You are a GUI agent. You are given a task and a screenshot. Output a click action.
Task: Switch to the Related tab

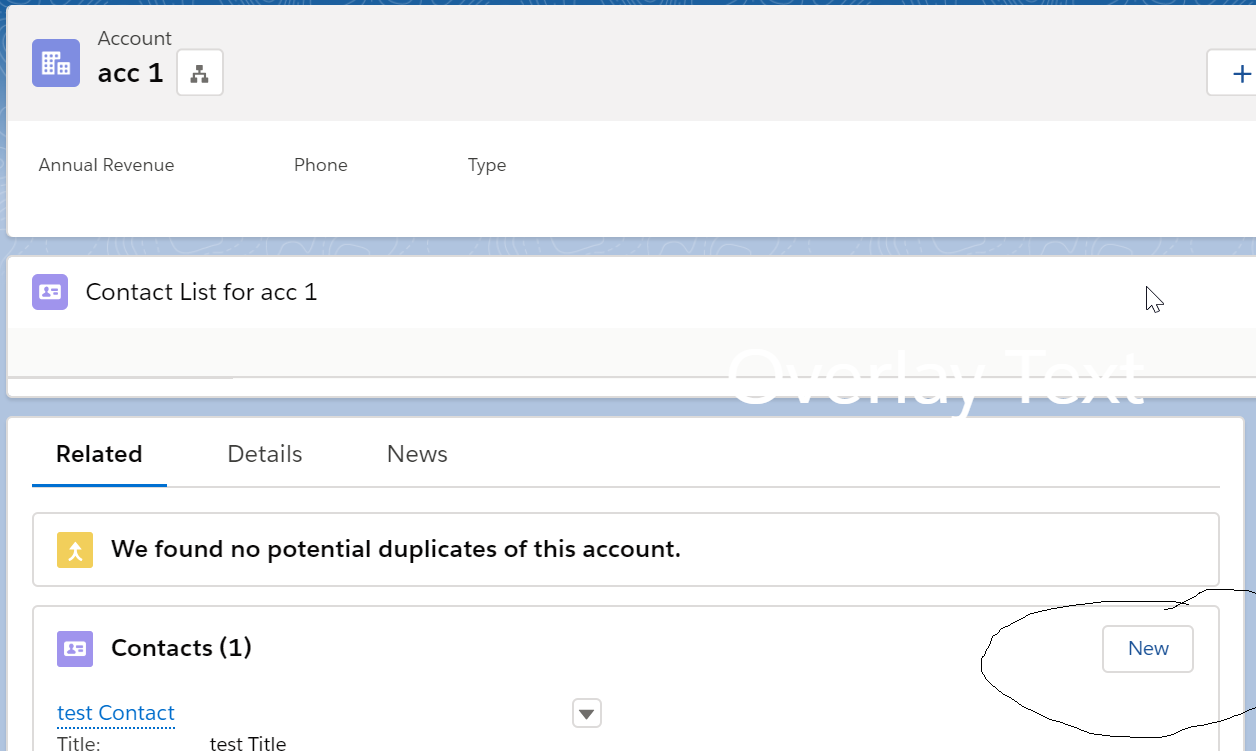point(99,454)
